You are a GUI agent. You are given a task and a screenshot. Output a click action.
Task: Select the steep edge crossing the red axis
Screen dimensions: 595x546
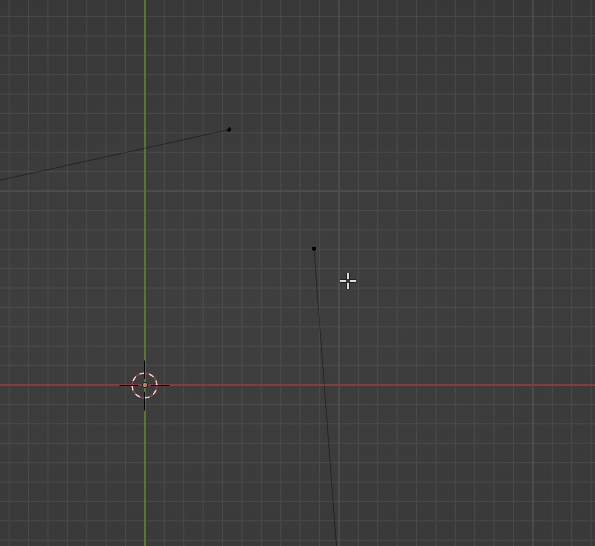326,398
